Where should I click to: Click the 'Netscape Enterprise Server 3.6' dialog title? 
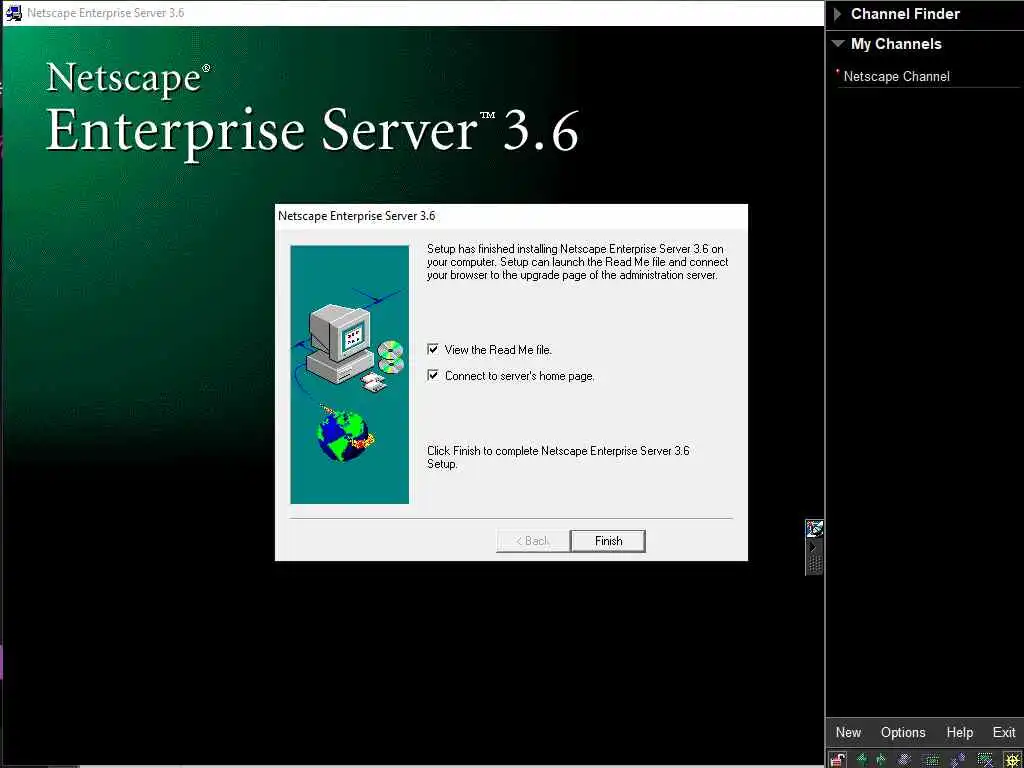[357, 216]
